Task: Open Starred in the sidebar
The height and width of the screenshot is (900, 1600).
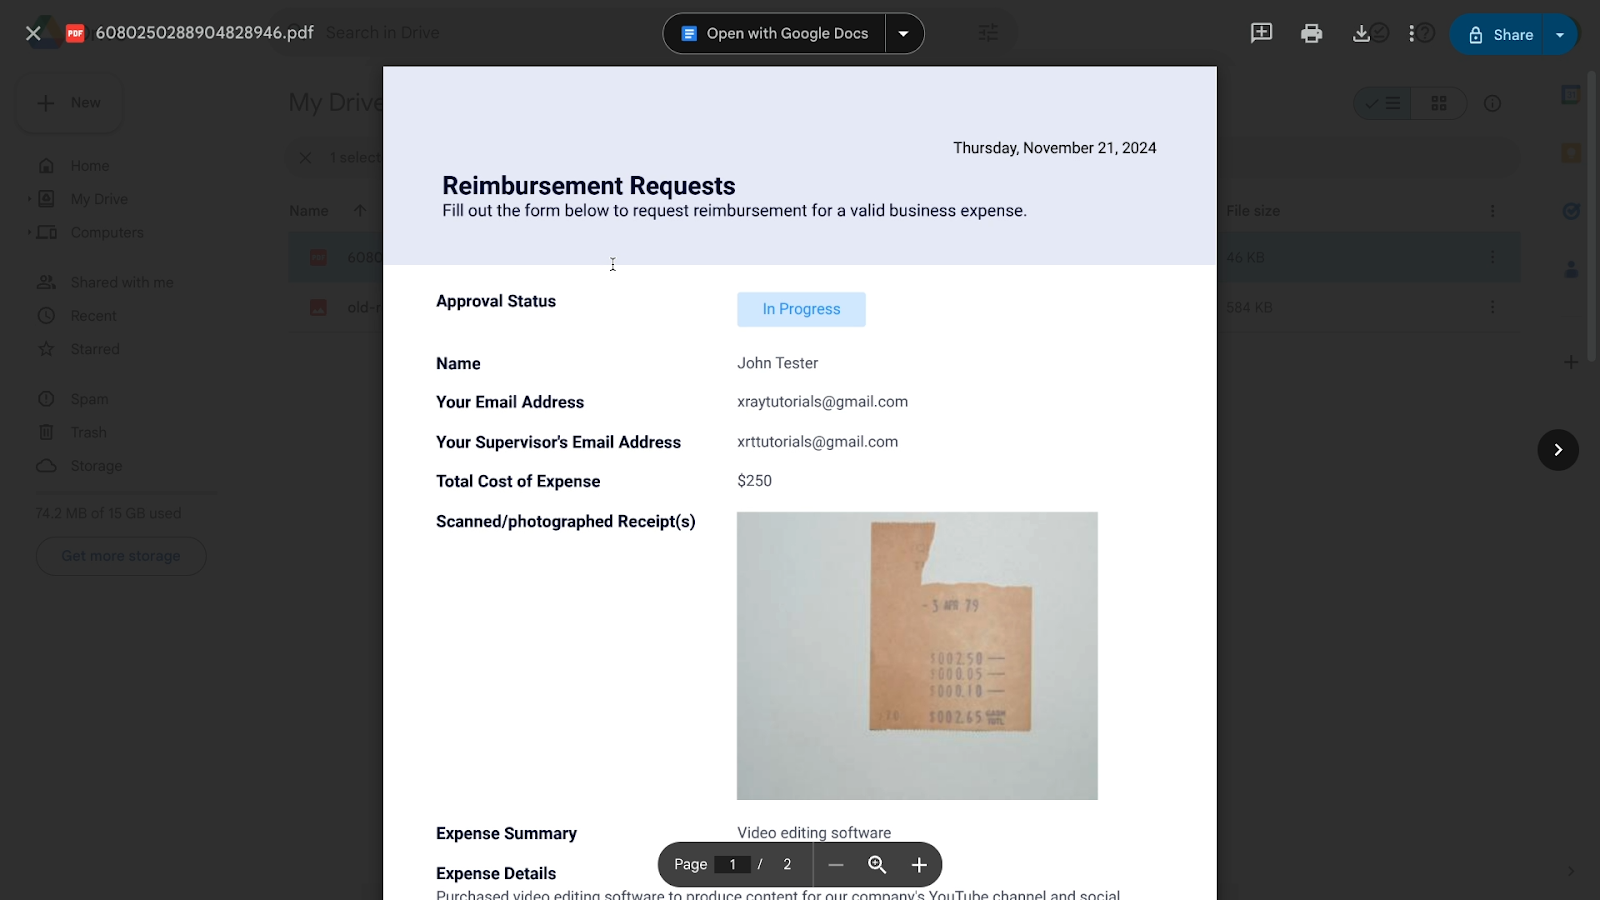Action: pos(95,349)
